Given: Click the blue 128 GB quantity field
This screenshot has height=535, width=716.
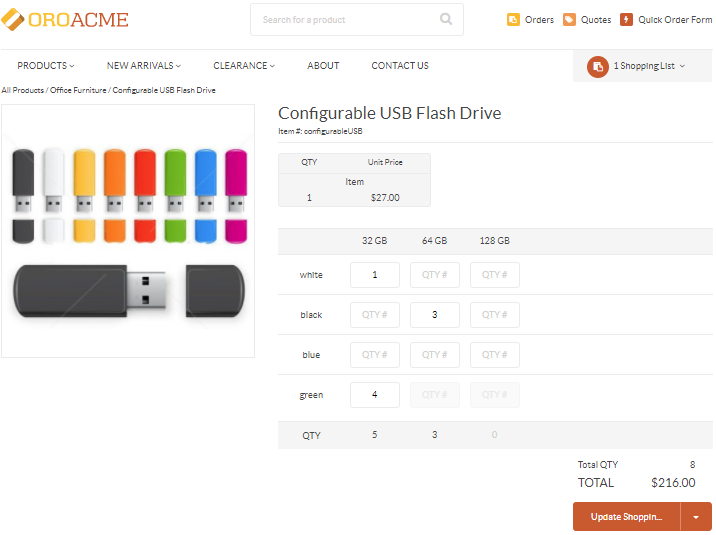Looking at the screenshot, I should tap(495, 355).
